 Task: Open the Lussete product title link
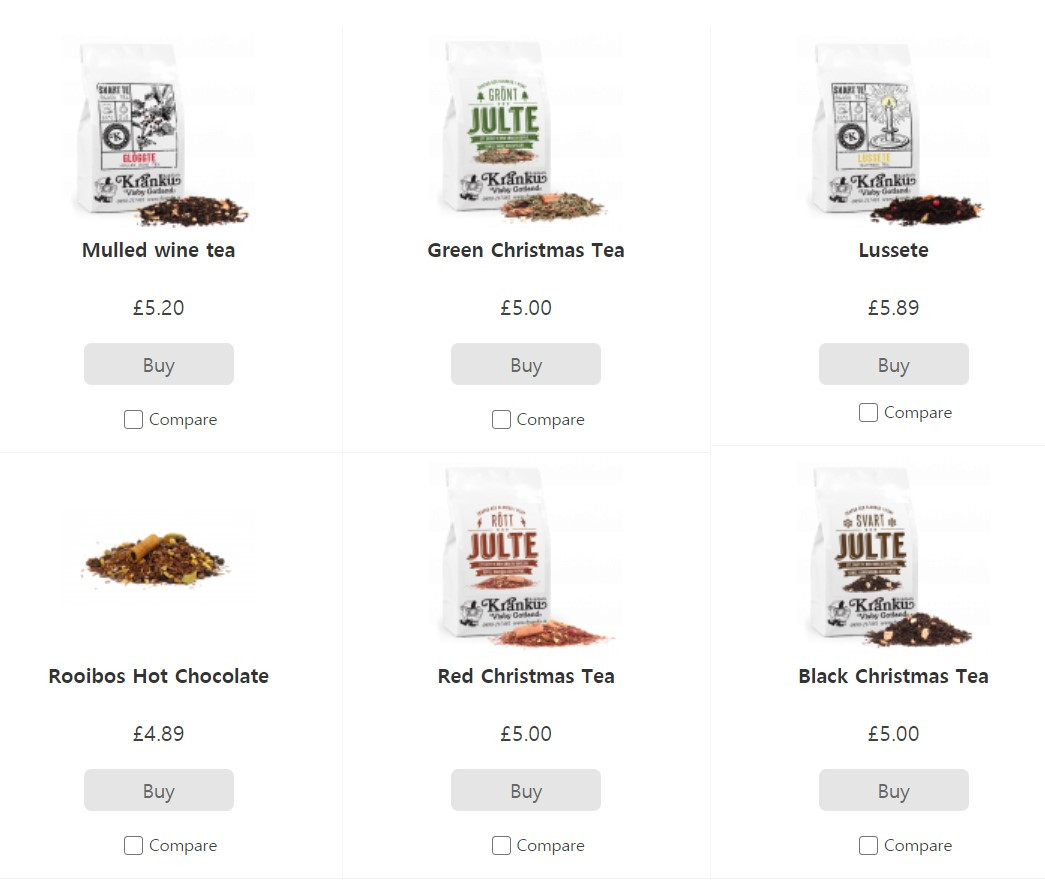894,250
